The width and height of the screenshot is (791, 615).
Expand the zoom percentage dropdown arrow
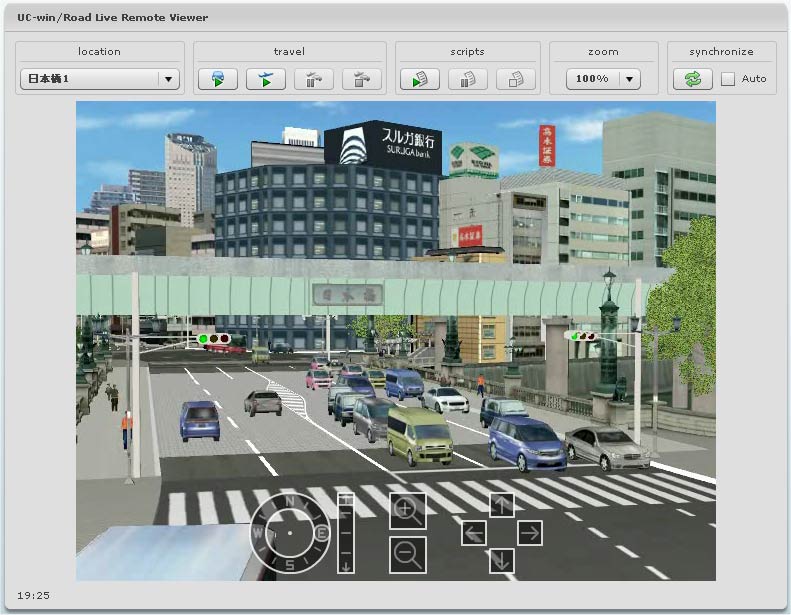[629, 79]
